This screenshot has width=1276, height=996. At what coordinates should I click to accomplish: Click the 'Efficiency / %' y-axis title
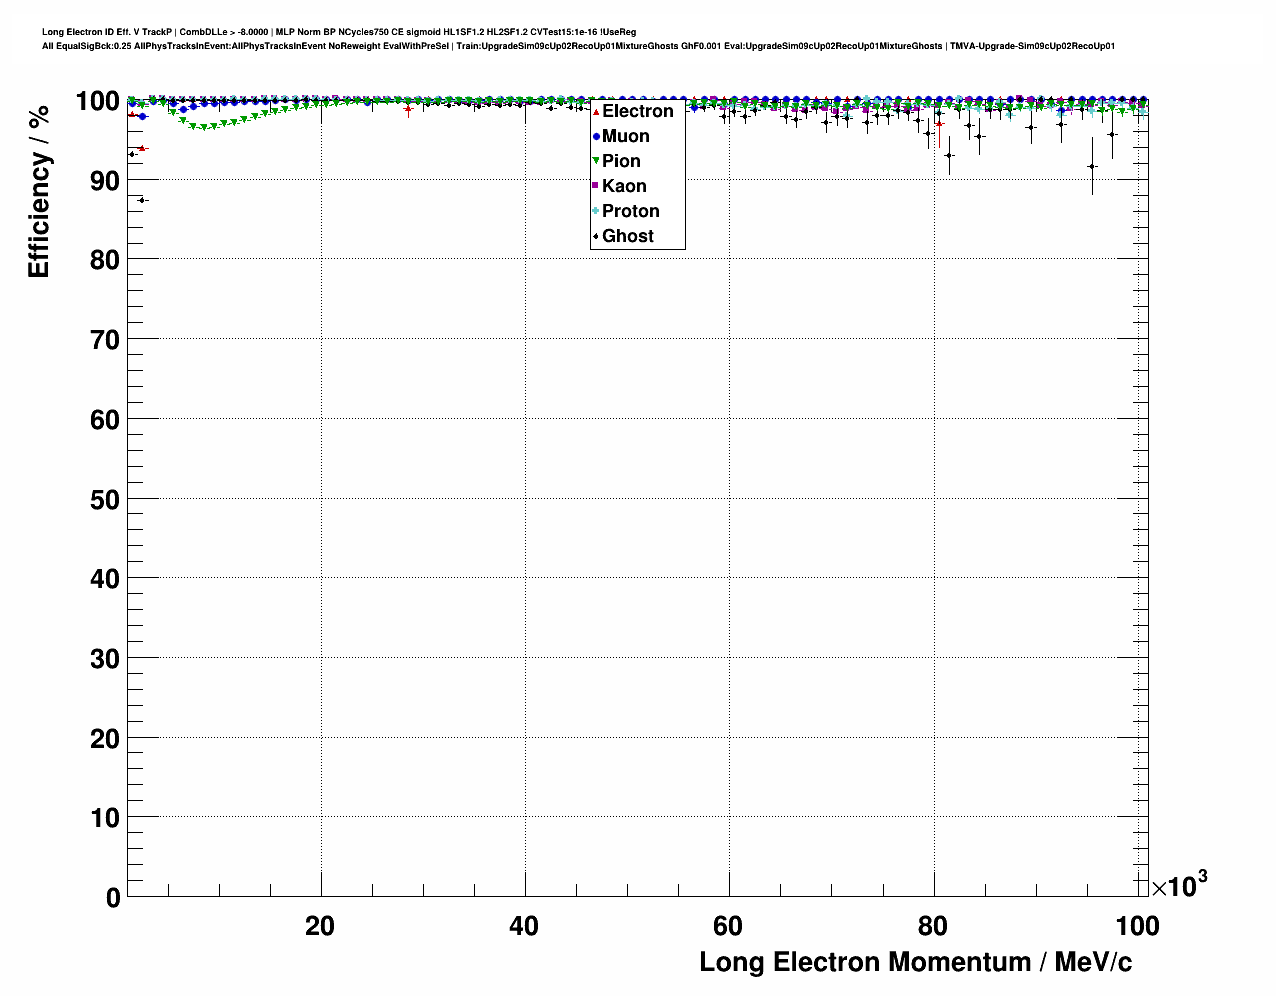tap(39, 190)
